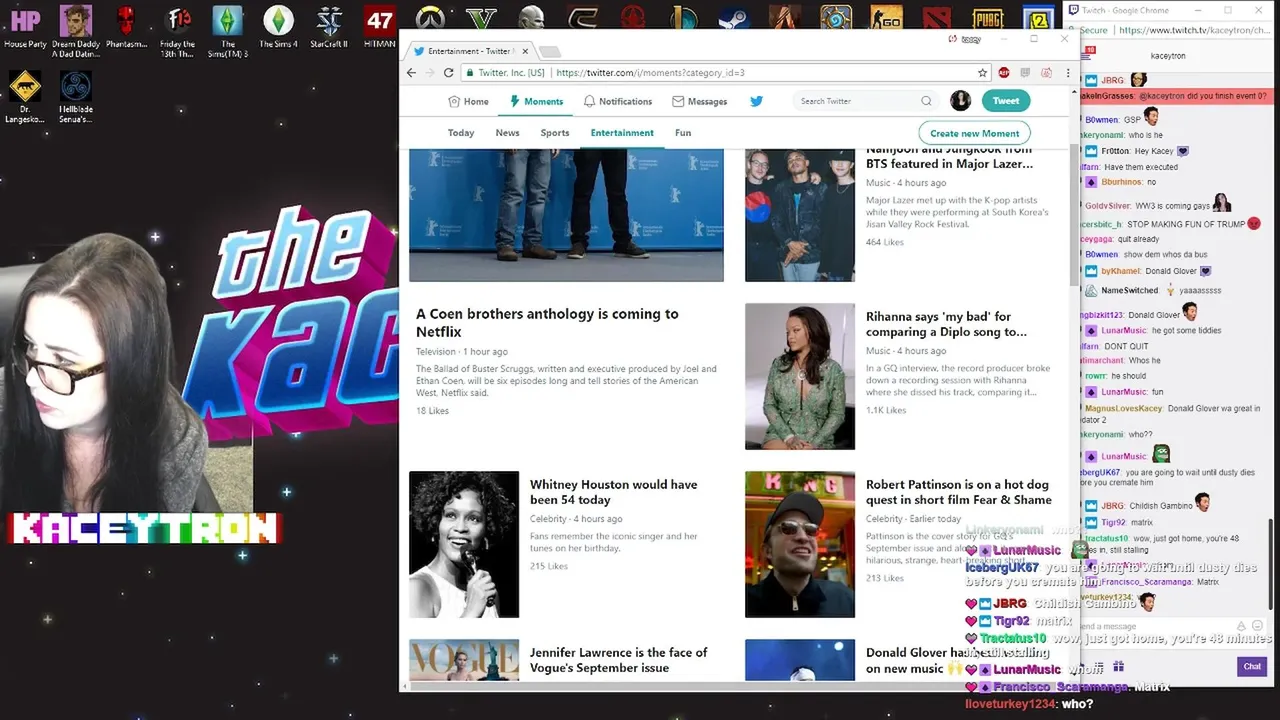The image size is (1280, 720).
Task: Open the gift icon below Twitch chat
Action: coord(1118,666)
